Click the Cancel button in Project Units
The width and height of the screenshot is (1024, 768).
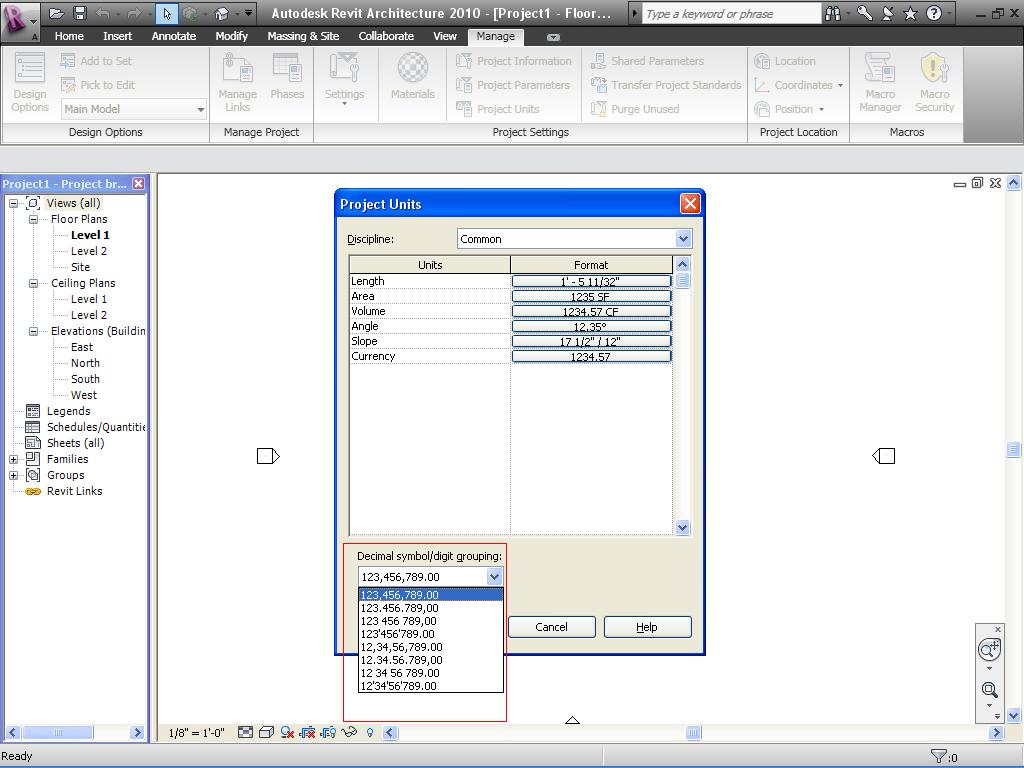551,627
